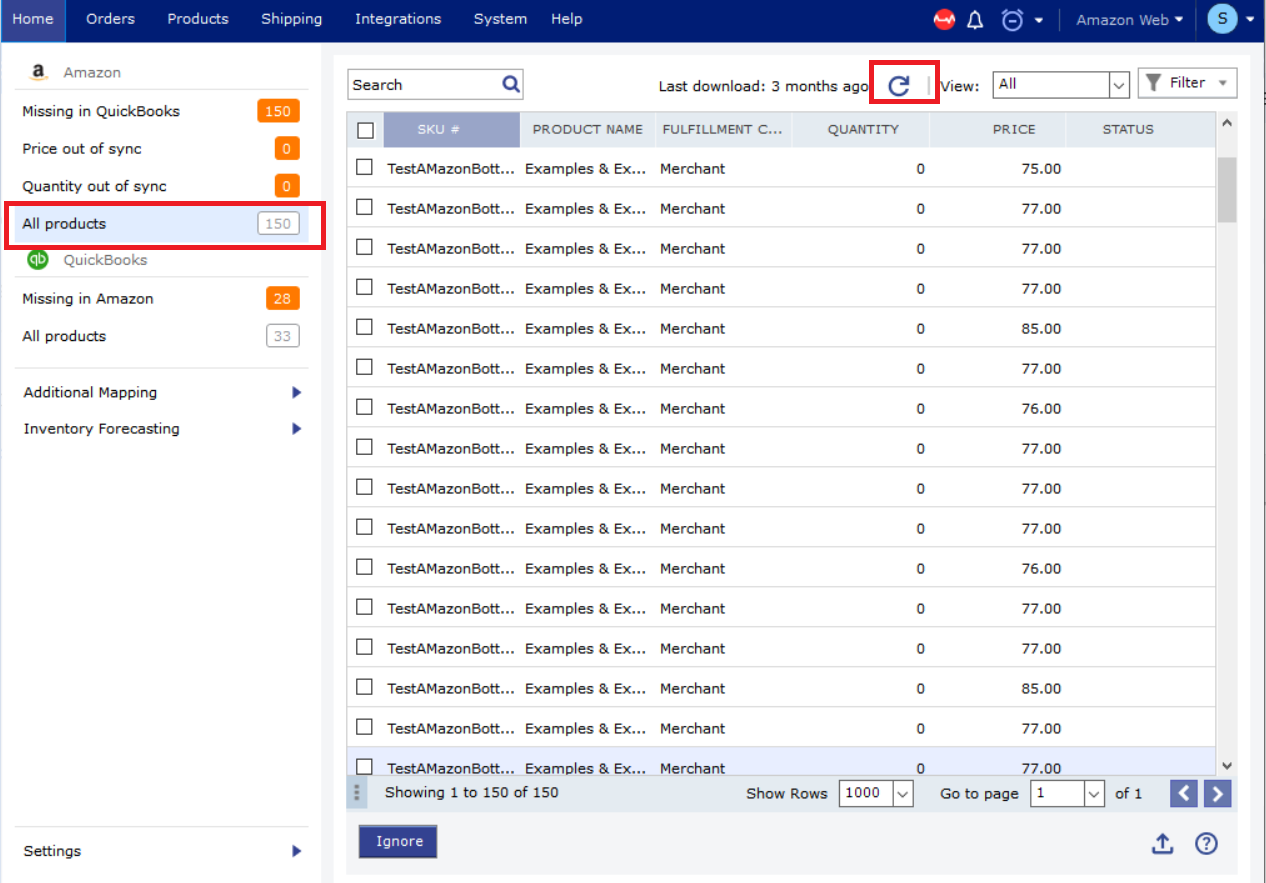Click the user avatar S icon
1266x883 pixels.
(1222, 19)
